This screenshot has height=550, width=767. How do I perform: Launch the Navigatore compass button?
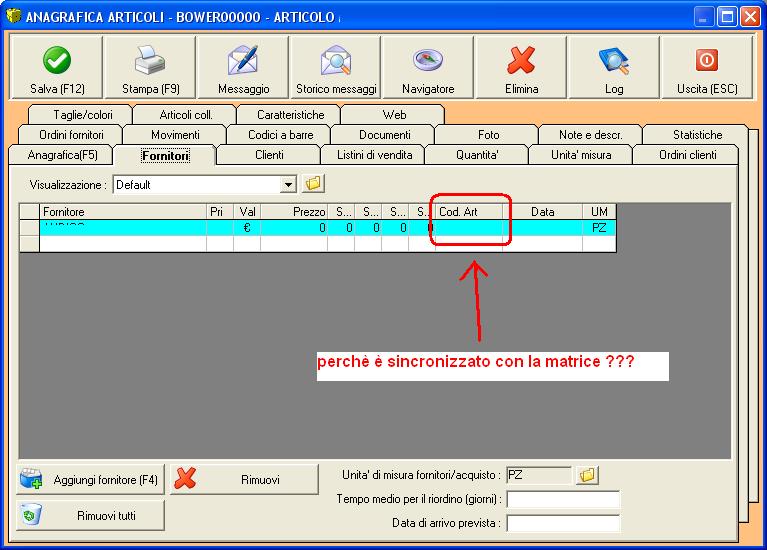tap(429, 67)
